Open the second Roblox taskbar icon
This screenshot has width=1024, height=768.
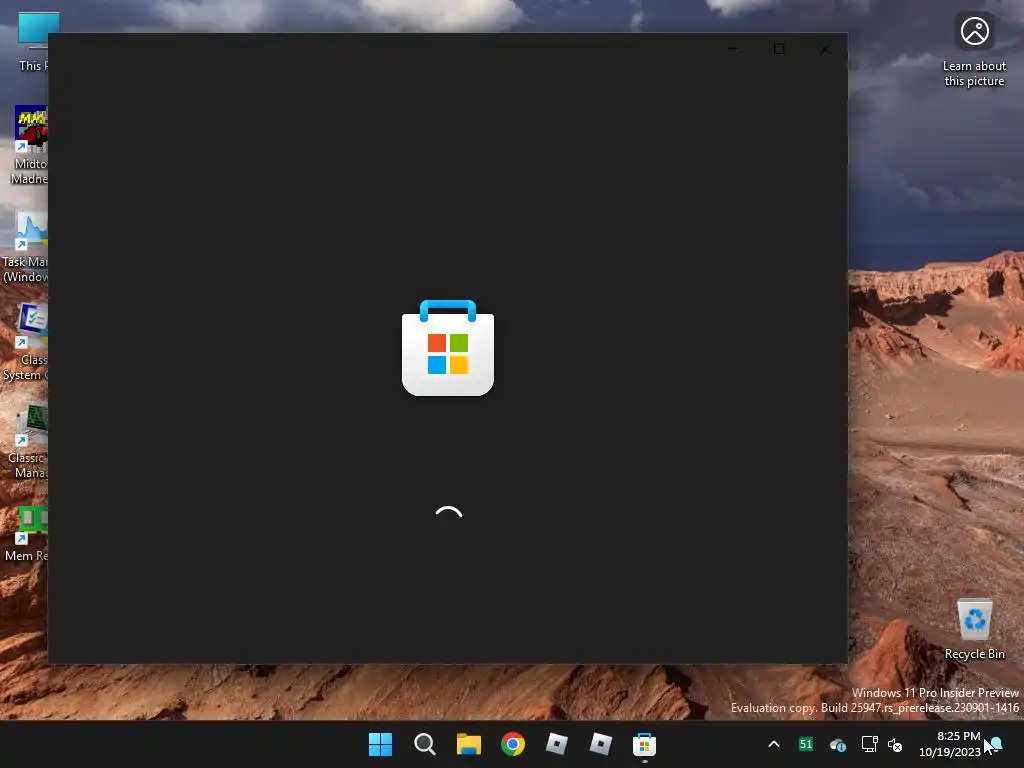[600, 744]
